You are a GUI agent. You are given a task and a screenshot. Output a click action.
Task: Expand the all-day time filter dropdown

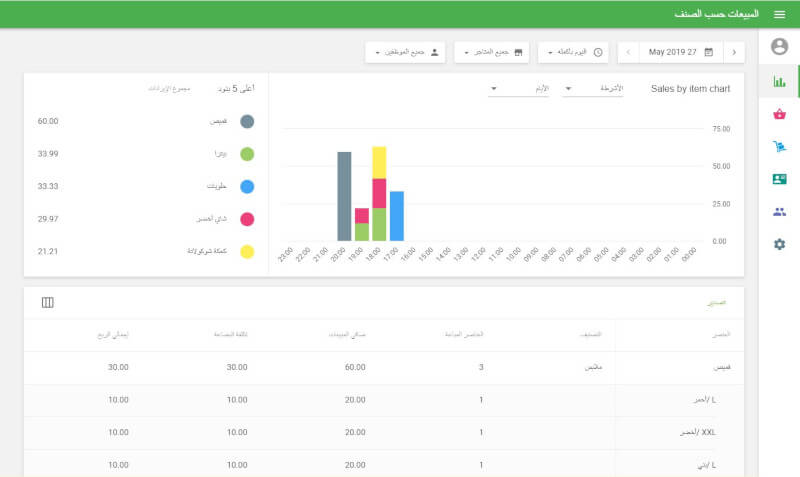coord(573,52)
